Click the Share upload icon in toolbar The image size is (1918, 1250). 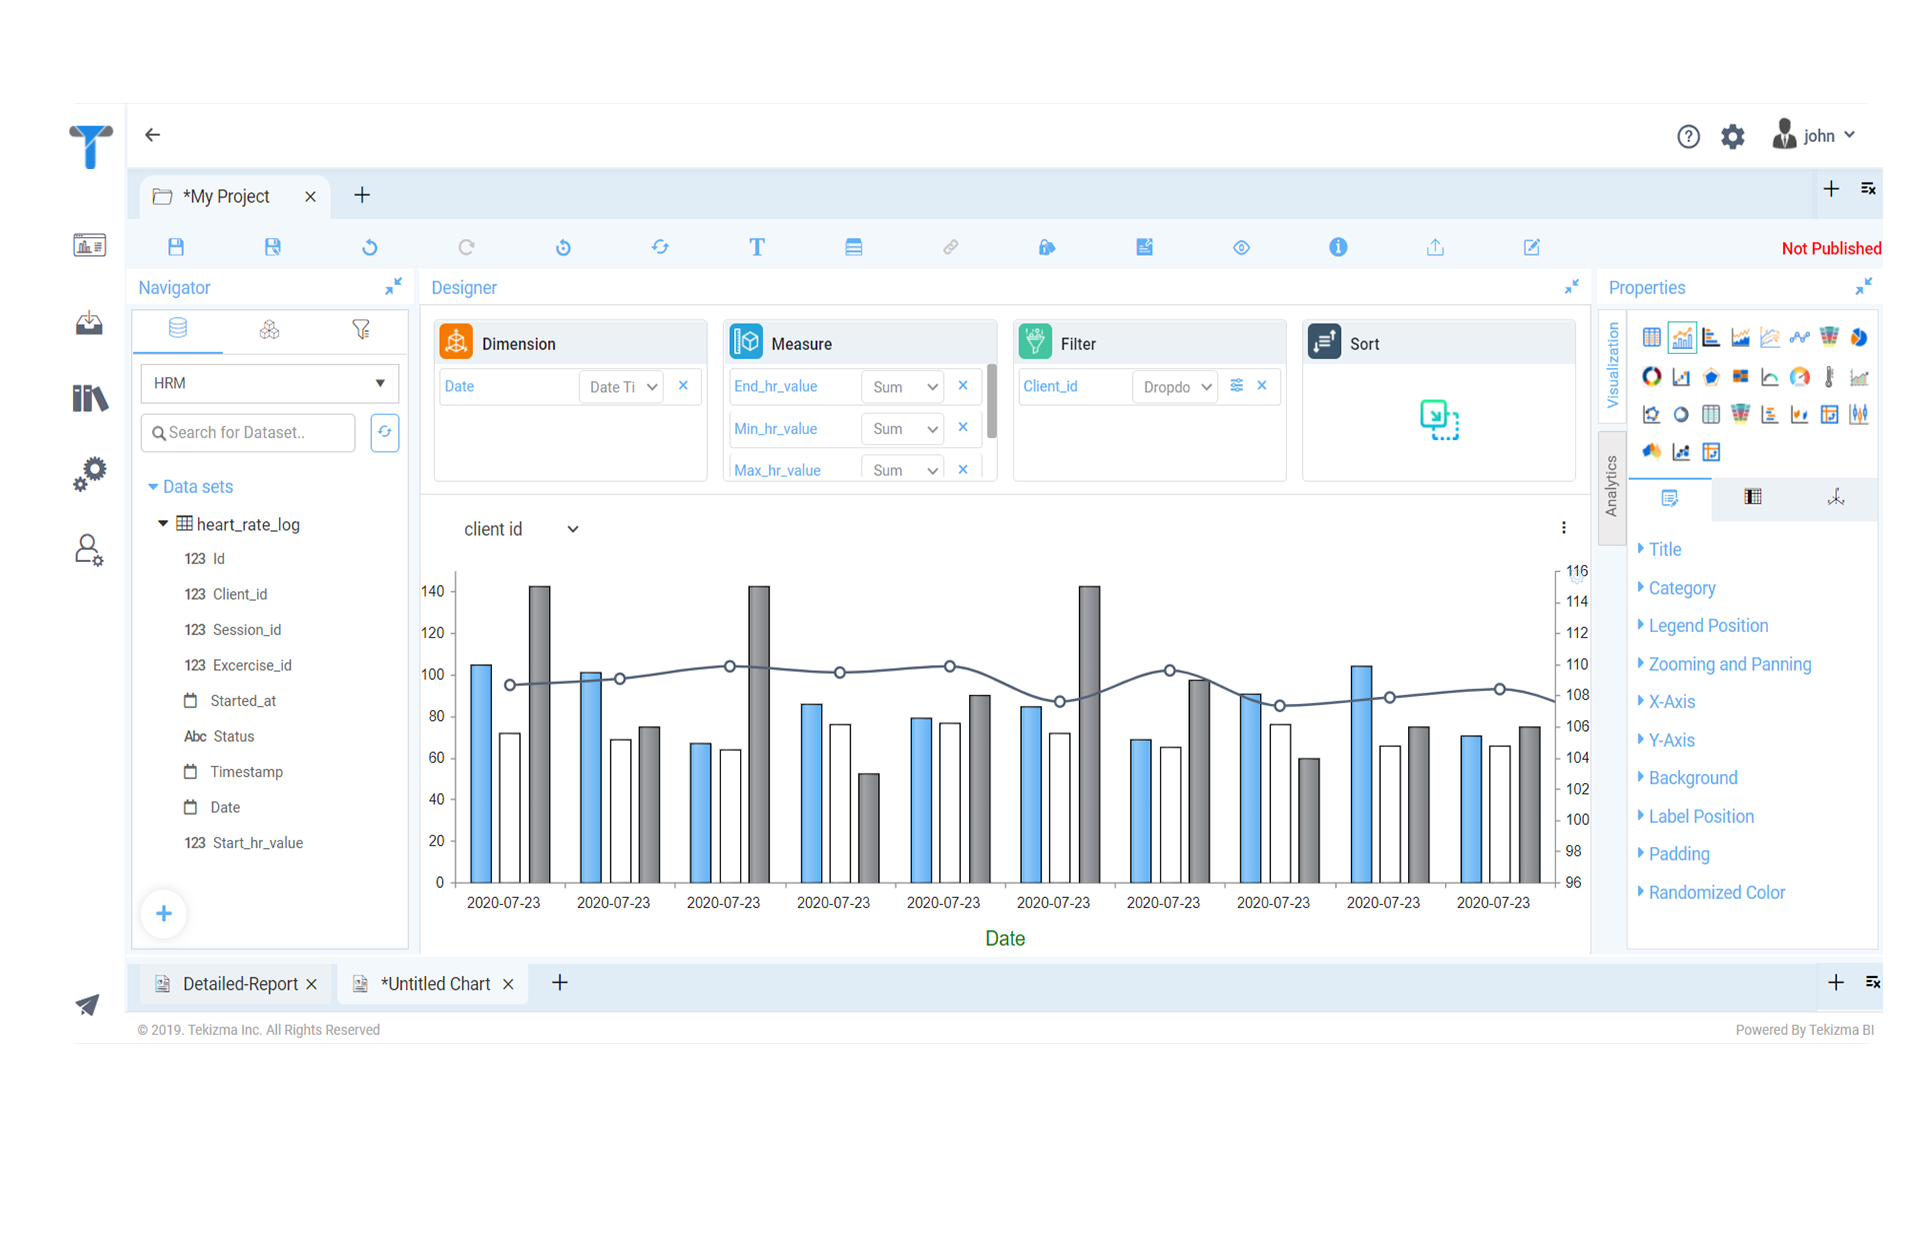pos(1435,247)
